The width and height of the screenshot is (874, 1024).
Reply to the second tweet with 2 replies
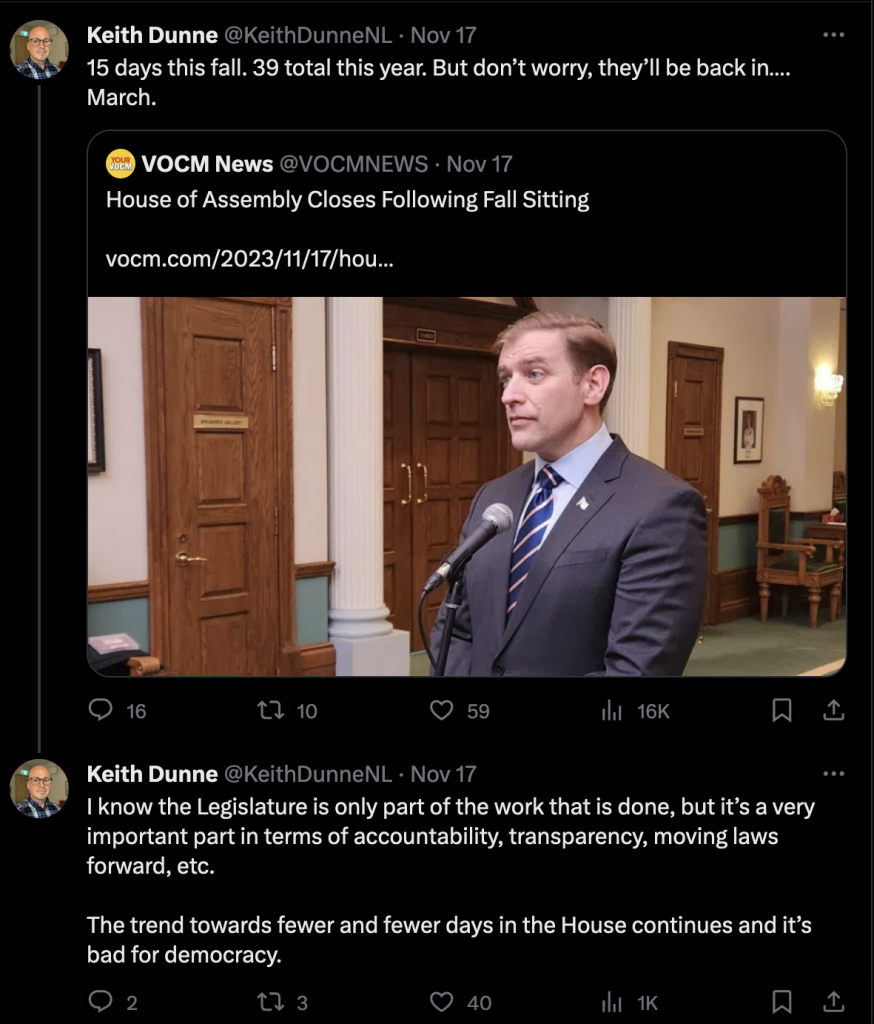point(101,1001)
